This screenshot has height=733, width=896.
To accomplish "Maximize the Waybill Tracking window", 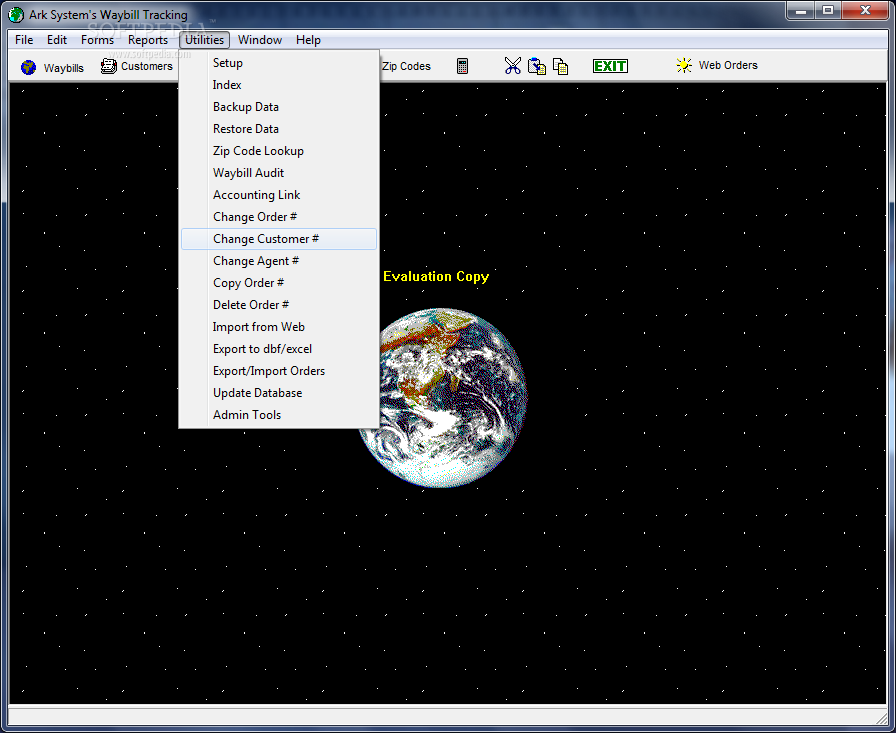I will pyautogui.click(x=828, y=10).
